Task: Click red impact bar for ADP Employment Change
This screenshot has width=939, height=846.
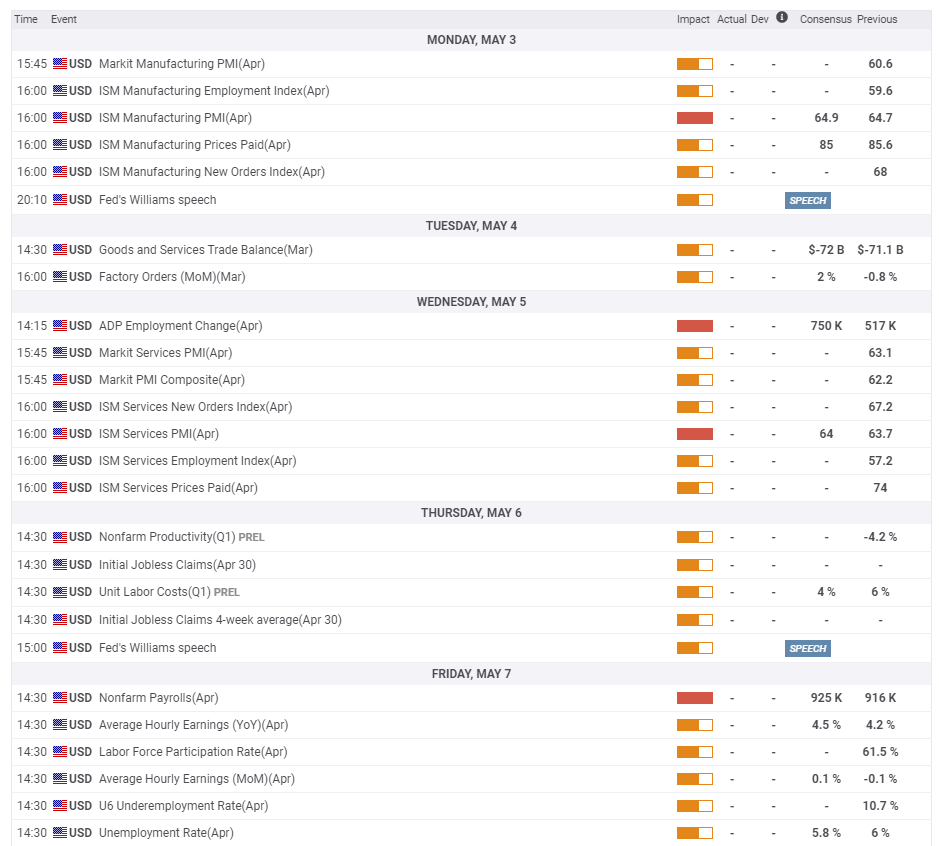Action: [x=694, y=326]
